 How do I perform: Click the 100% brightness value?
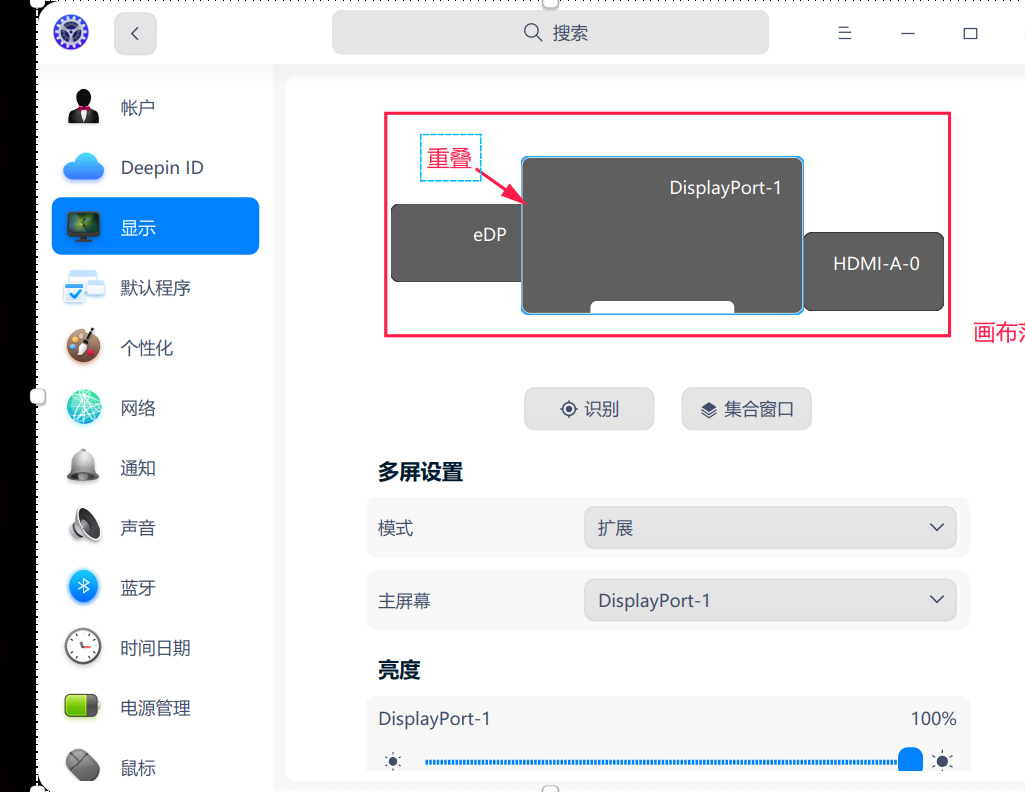coord(933,719)
